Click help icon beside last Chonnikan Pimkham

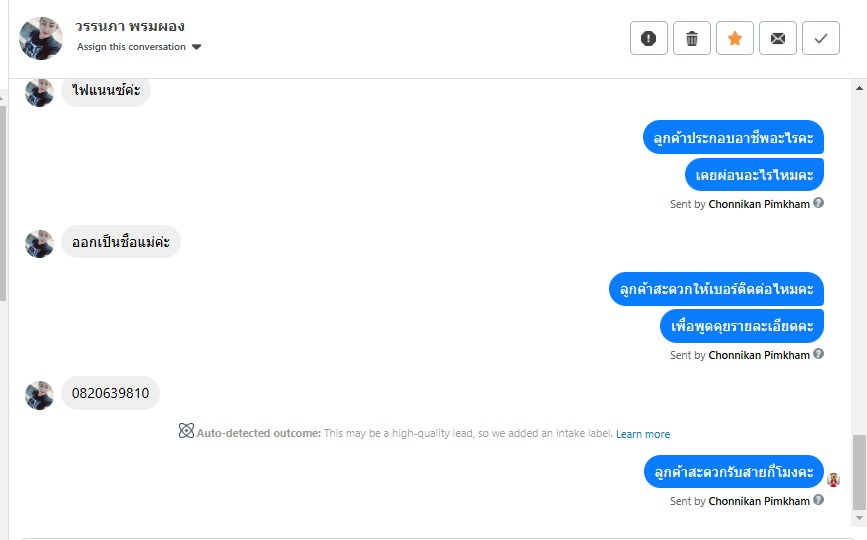[x=819, y=500]
